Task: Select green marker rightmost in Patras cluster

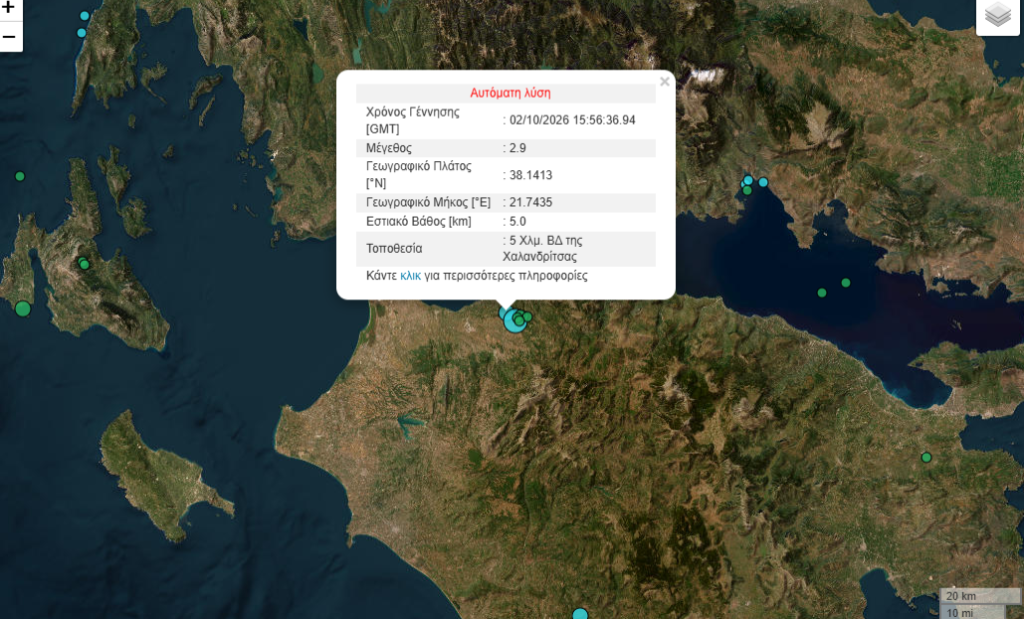Action: point(528,317)
